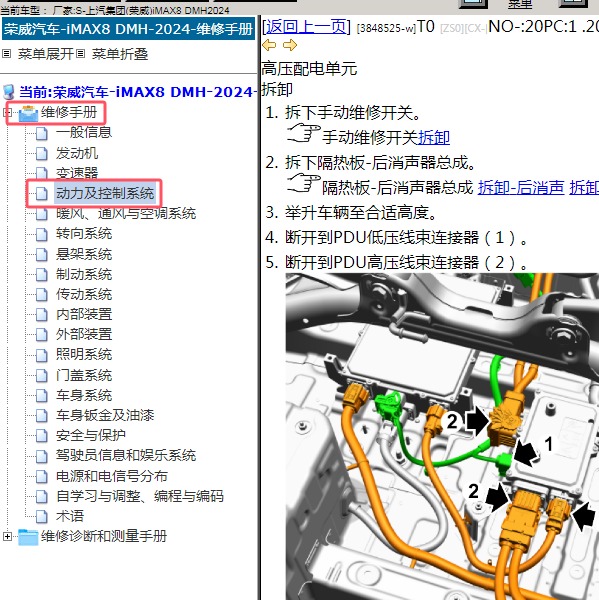Image resolution: width=599 pixels, height=600 pixels.
Task: Open the 拆卸-后消声 link
Action: coord(521,188)
